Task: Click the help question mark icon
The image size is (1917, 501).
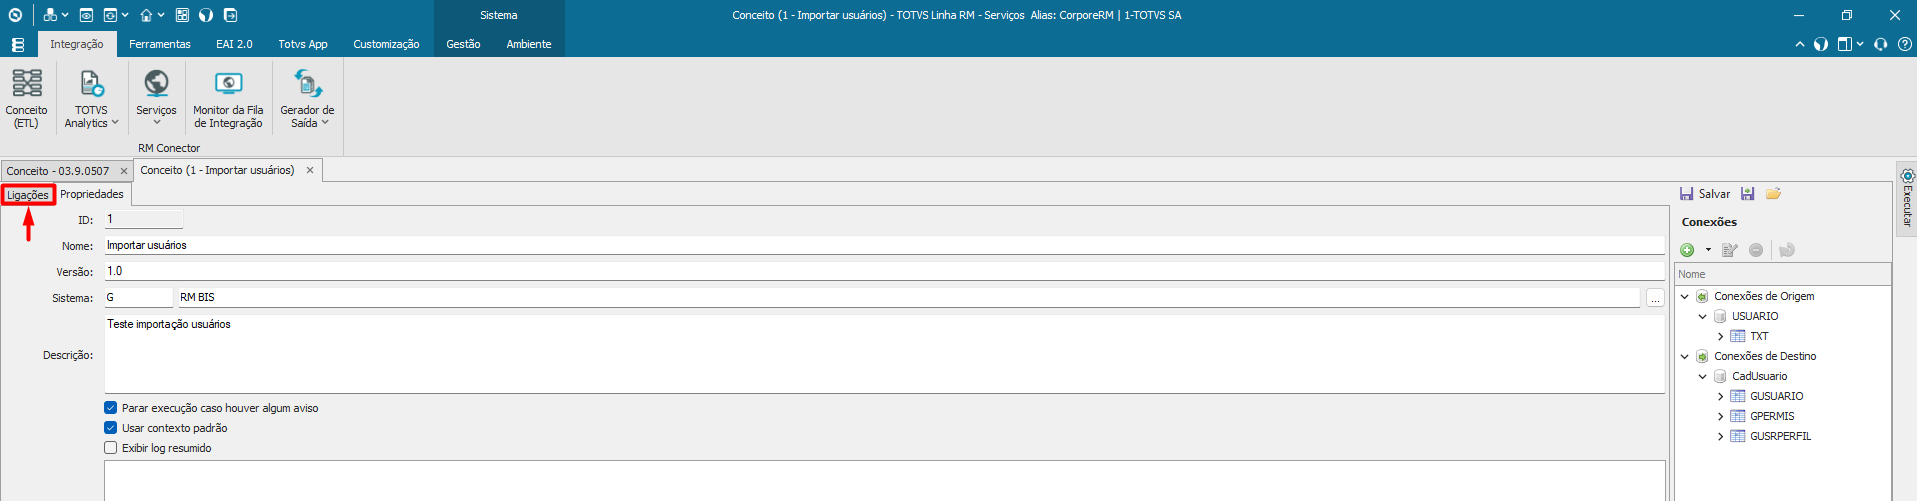Action: click(1905, 44)
